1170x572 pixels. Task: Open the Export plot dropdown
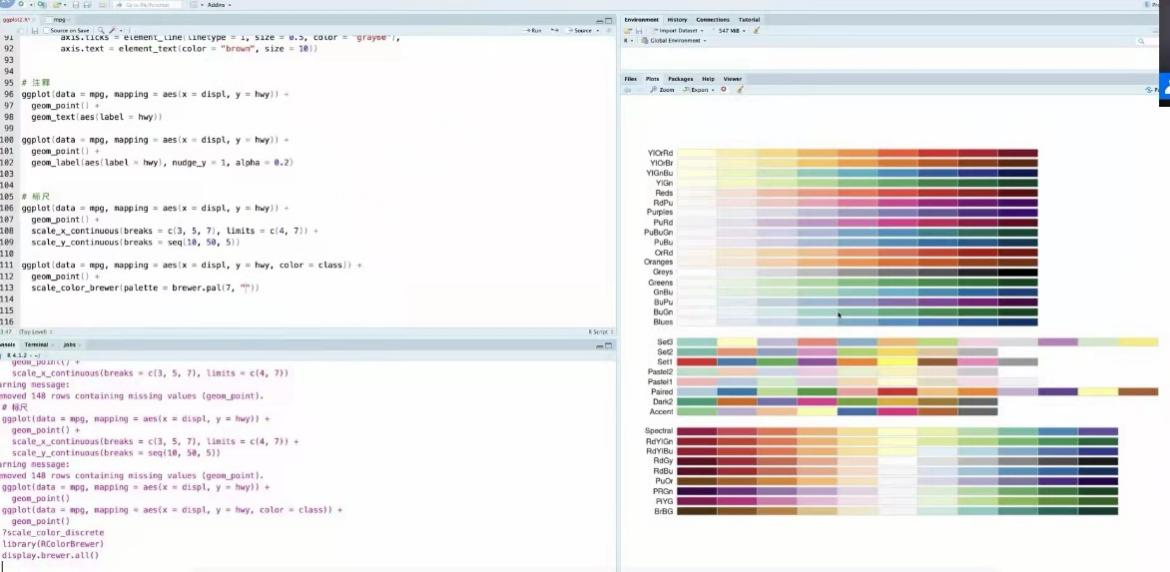[x=699, y=89]
